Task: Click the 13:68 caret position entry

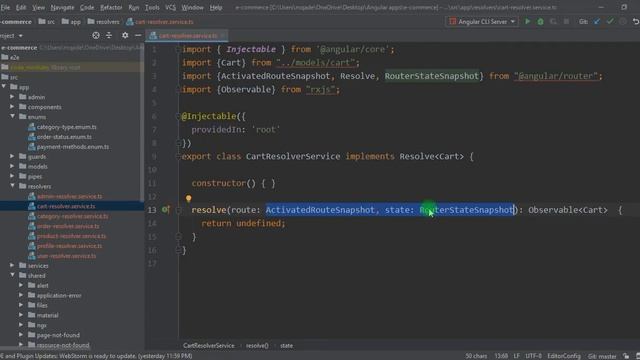Action: click(x=501, y=356)
